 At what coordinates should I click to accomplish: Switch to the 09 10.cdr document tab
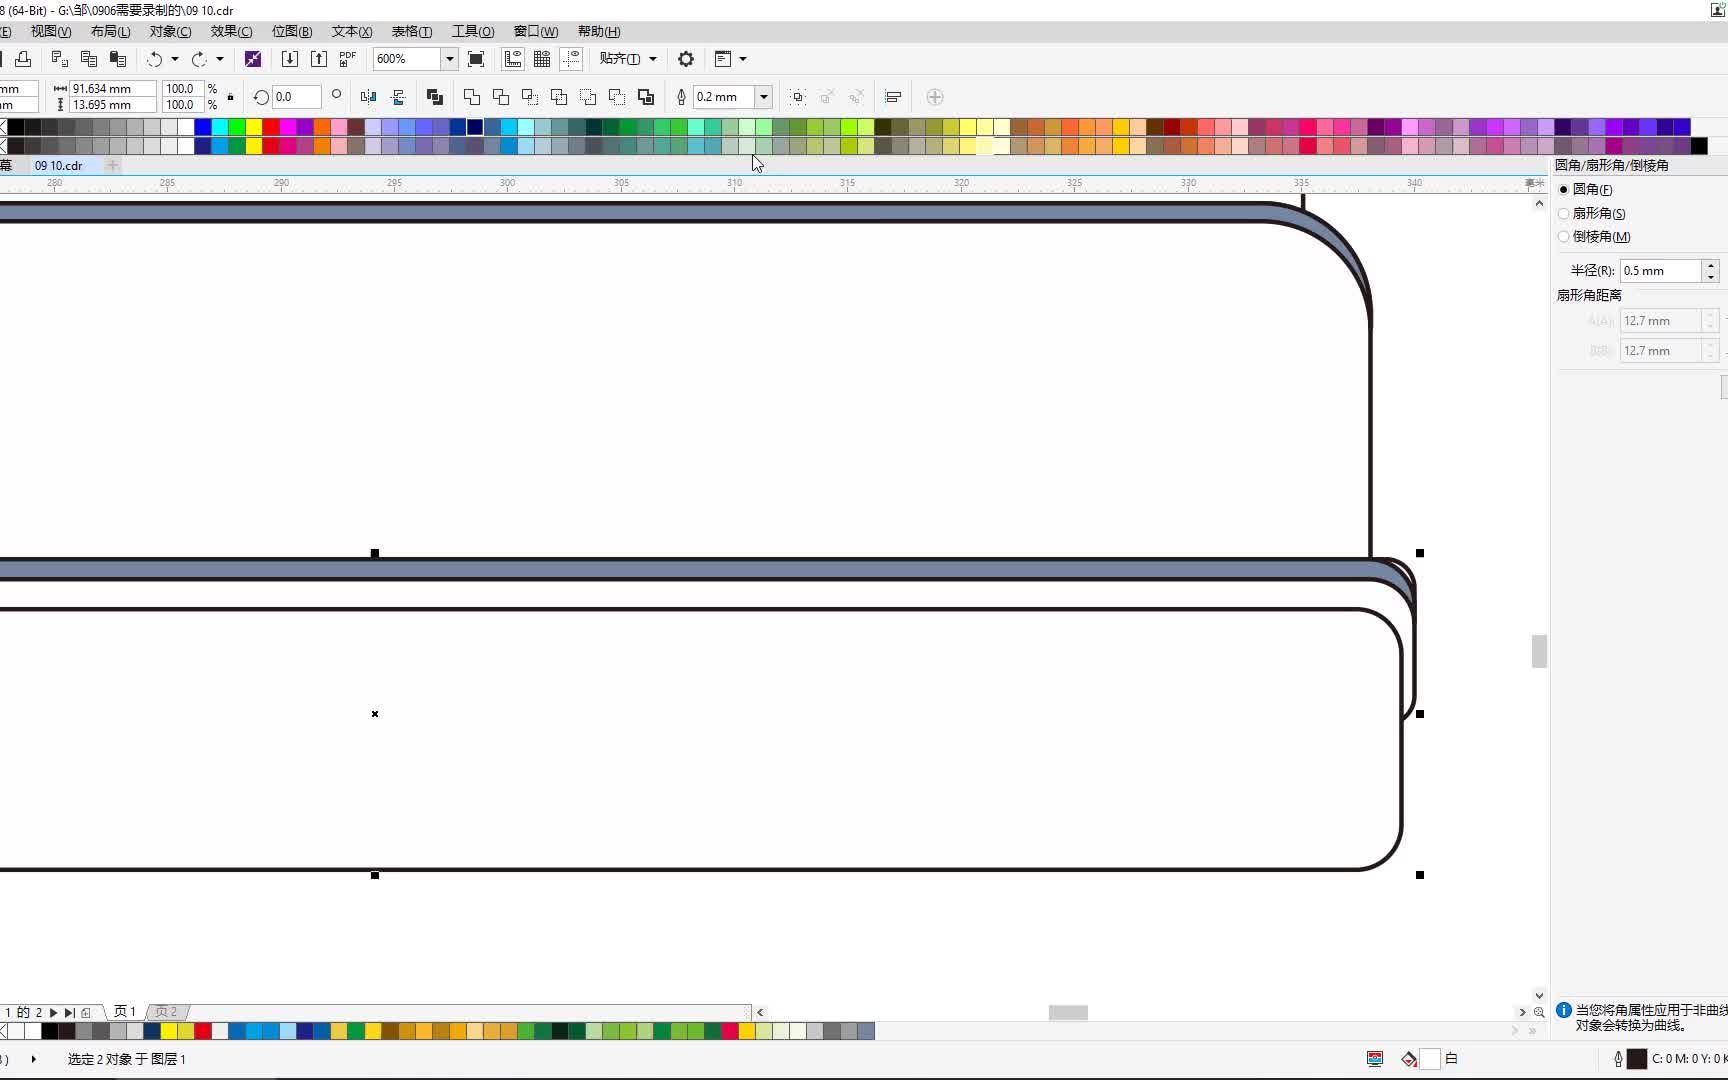pos(59,165)
